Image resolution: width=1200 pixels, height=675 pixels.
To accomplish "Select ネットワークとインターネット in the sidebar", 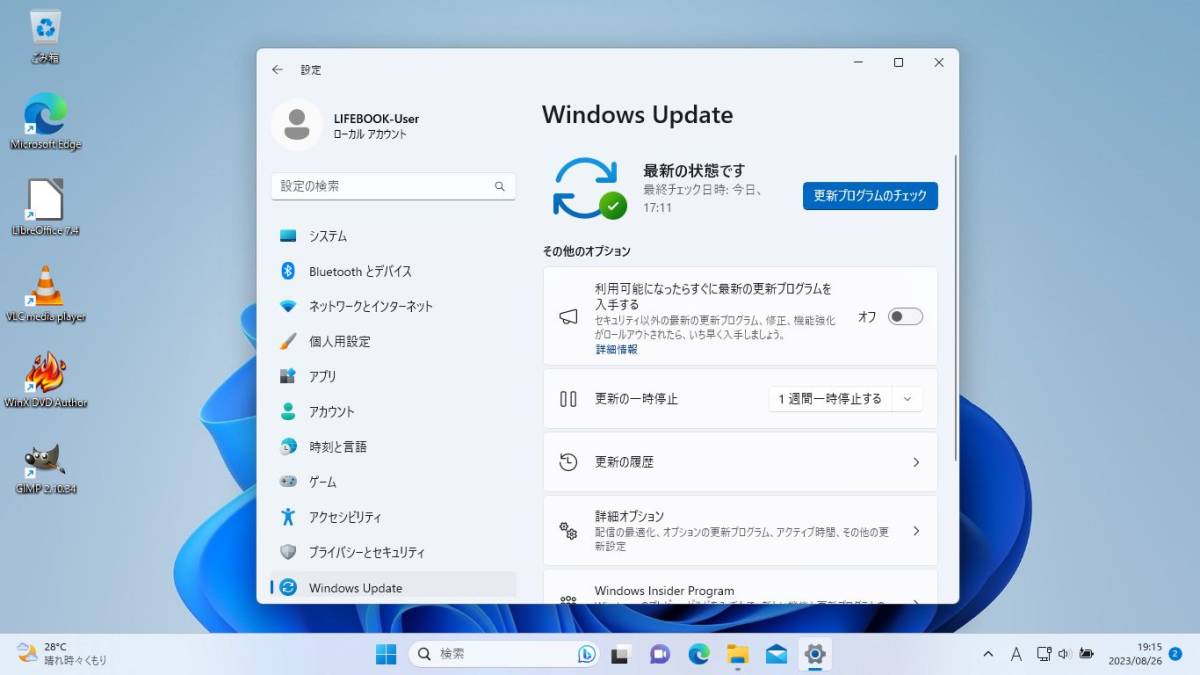I will pos(393,306).
